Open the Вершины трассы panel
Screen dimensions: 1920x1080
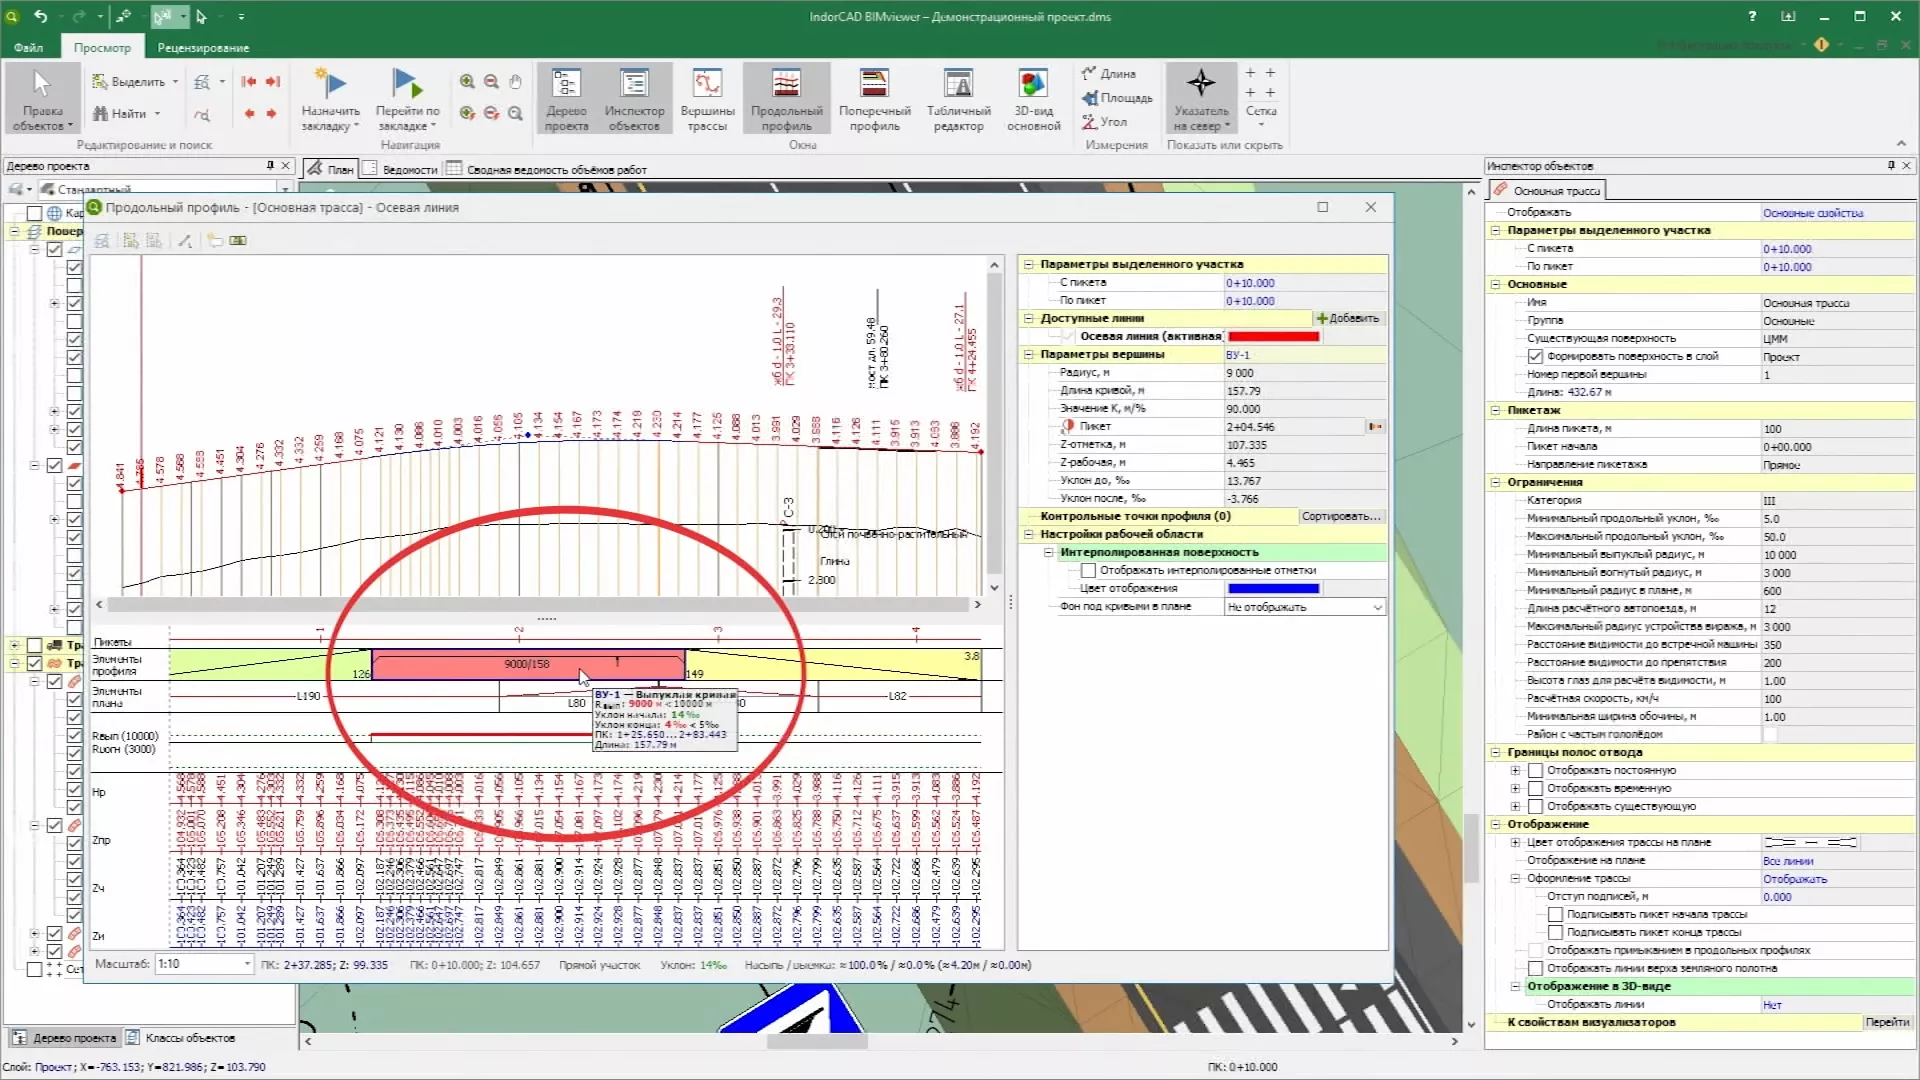[707, 98]
